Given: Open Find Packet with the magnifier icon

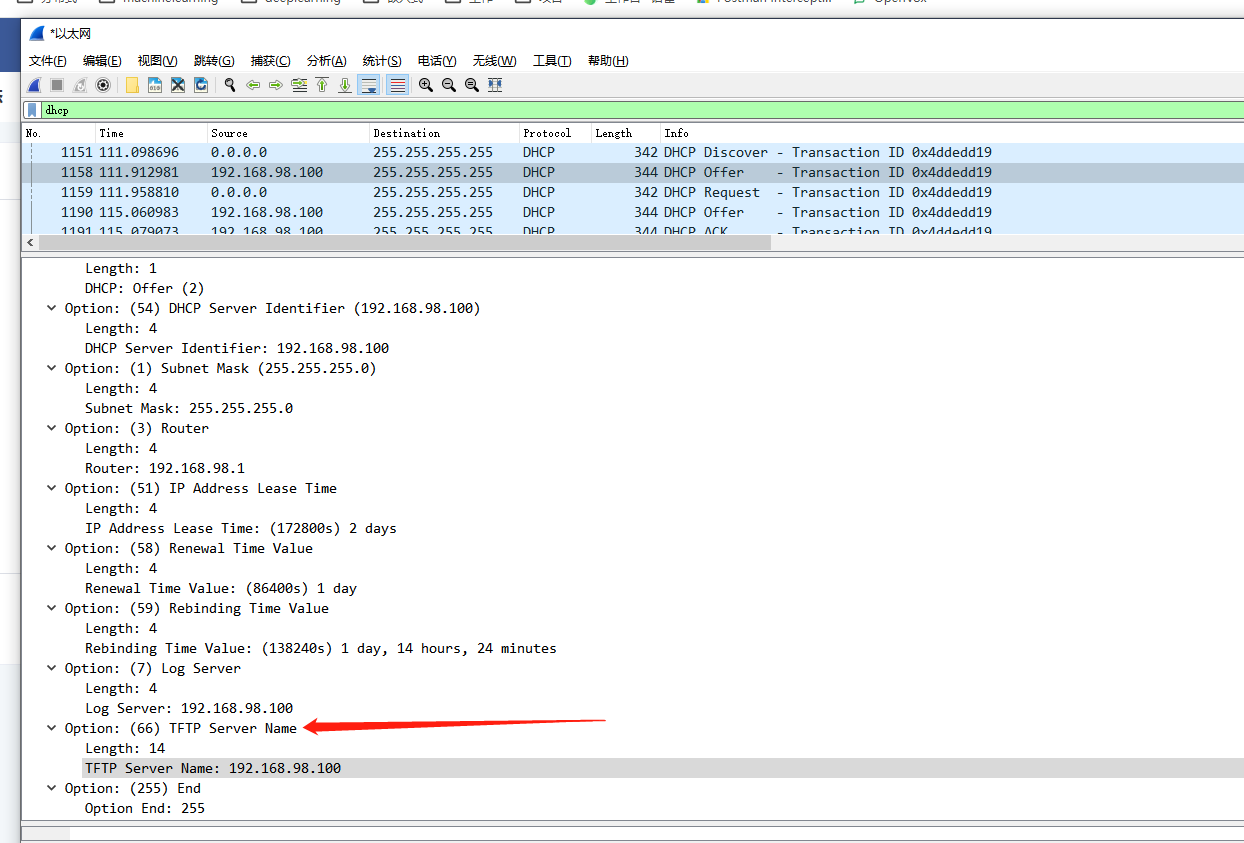Looking at the screenshot, I should [230, 85].
